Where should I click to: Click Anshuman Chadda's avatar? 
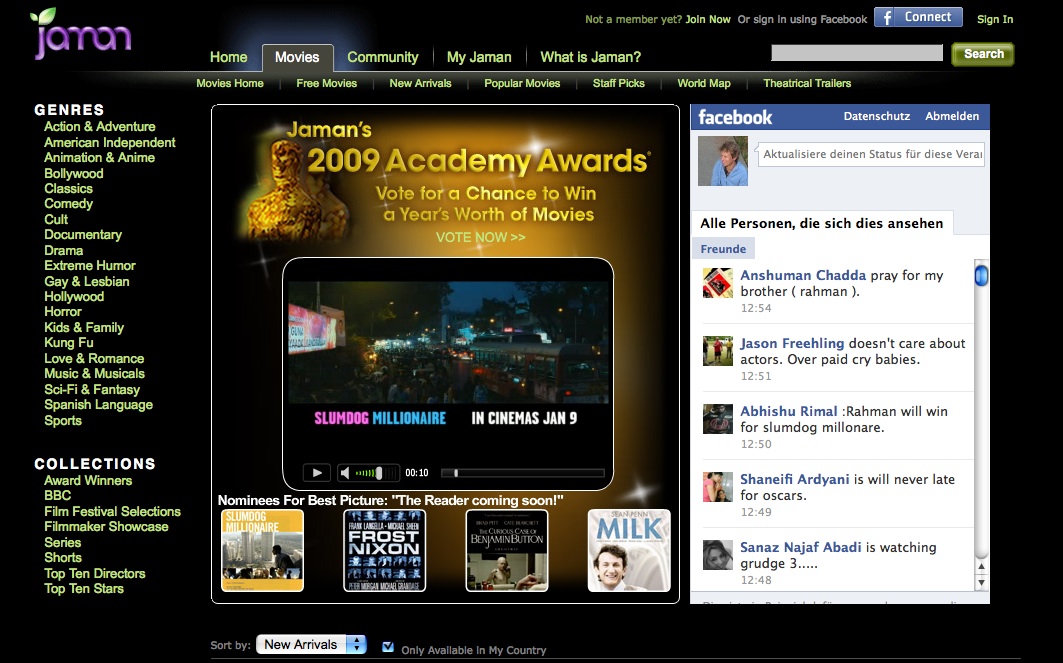click(x=718, y=283)
